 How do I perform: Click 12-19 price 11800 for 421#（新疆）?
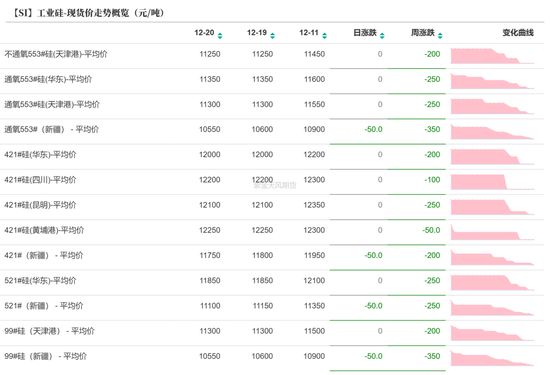pos(262,255)
